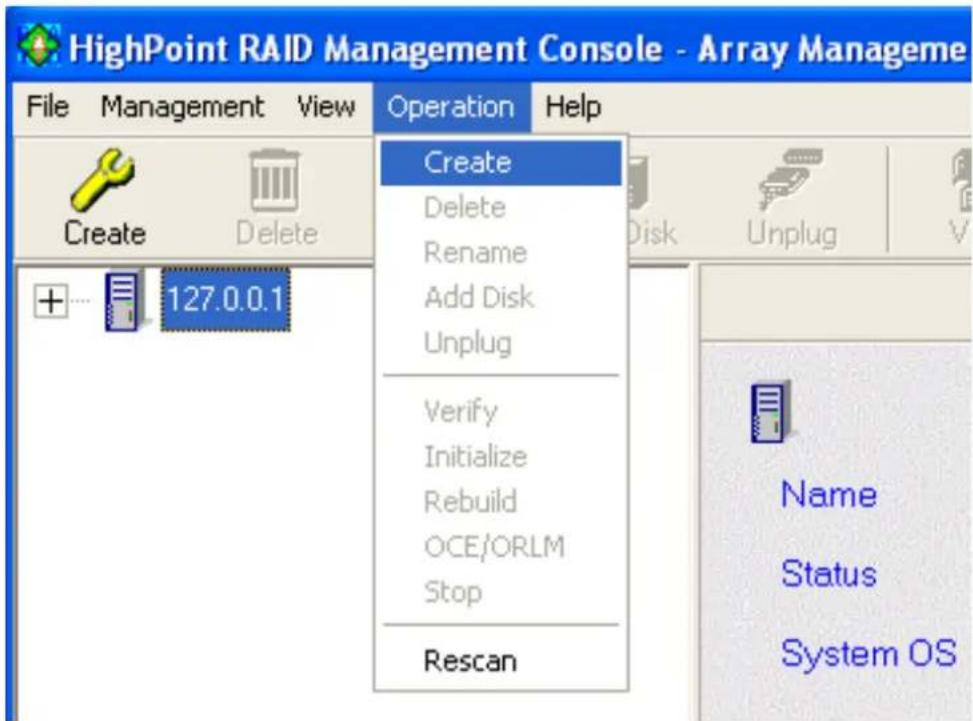Click the Delete trash can toolbar icon
This screenshot has height=721, width=973.
(x=275, y=181)
